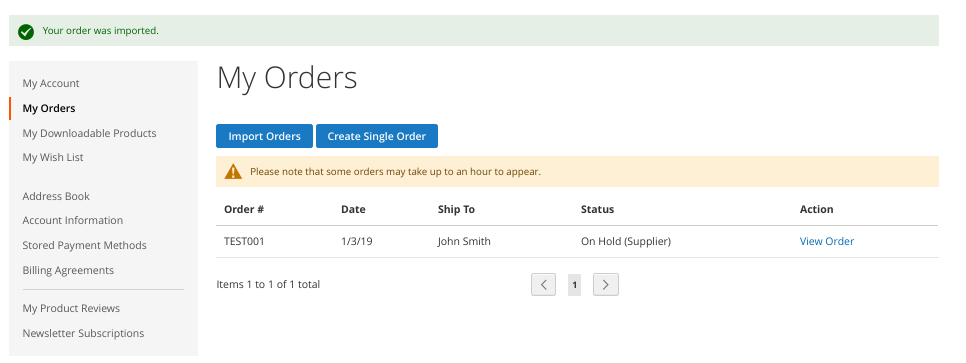Go to Stored Payment Methods
The height and width of the screenshot is (363, 966).
84,245
